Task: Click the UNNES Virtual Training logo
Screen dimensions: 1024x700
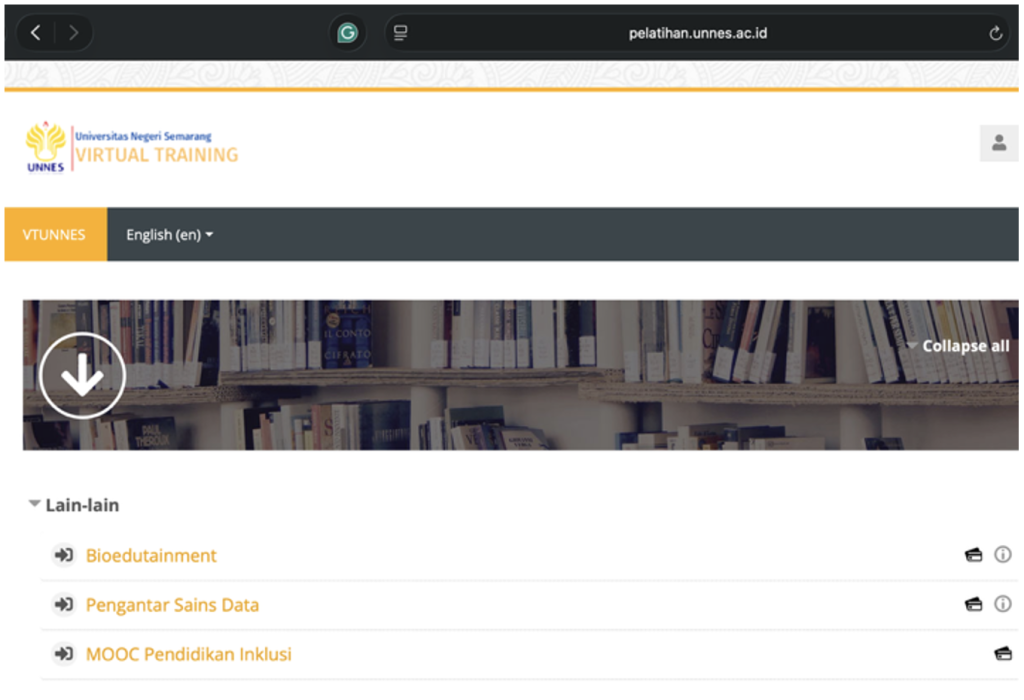Action: click(x=132, y=147)
